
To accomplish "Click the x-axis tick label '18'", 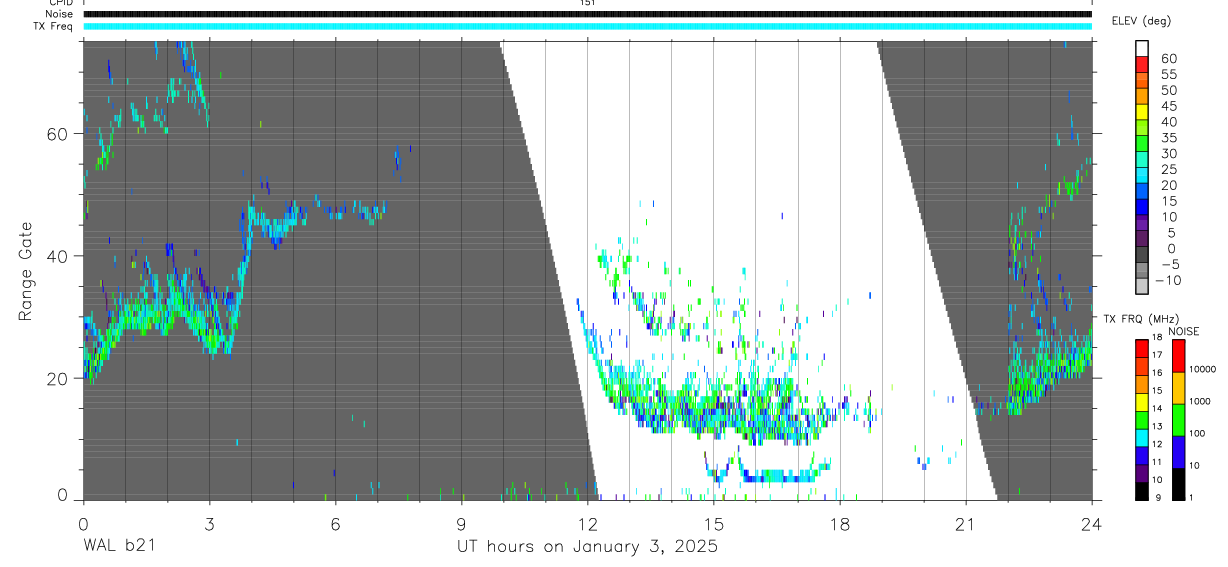I will [x=839, y=523].
